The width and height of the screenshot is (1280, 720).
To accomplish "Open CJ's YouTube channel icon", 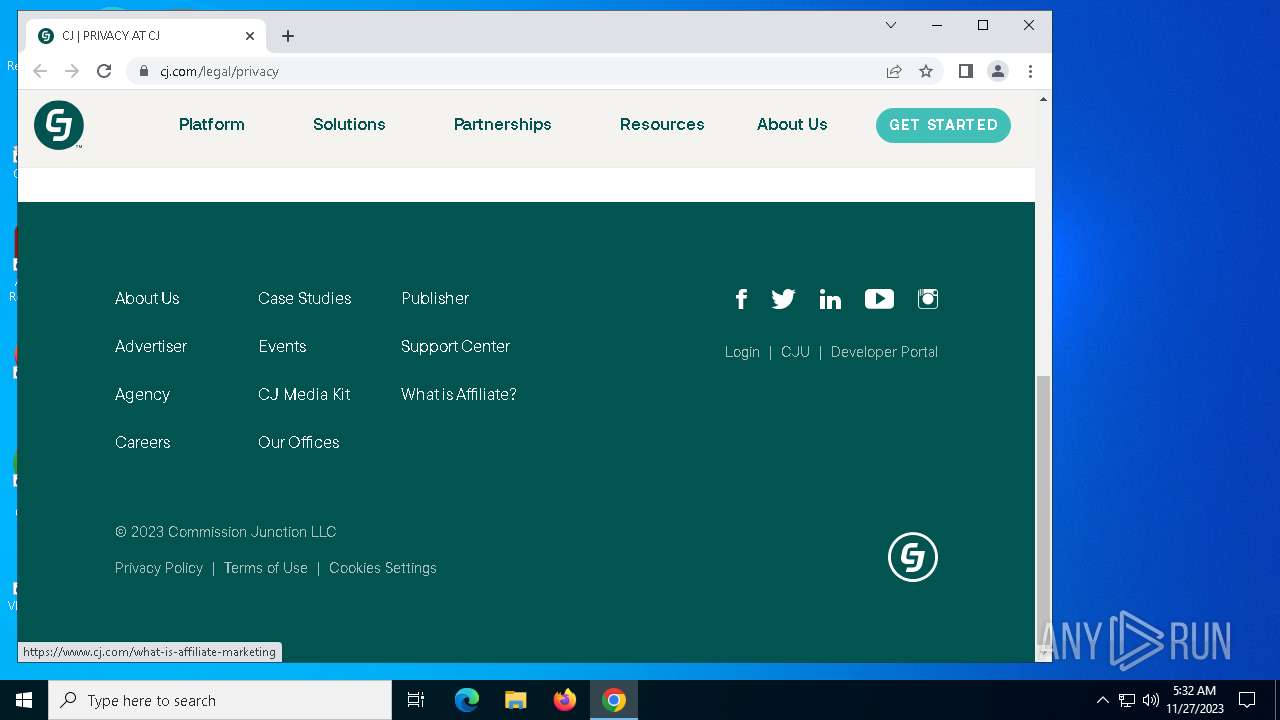I will 879,299.
